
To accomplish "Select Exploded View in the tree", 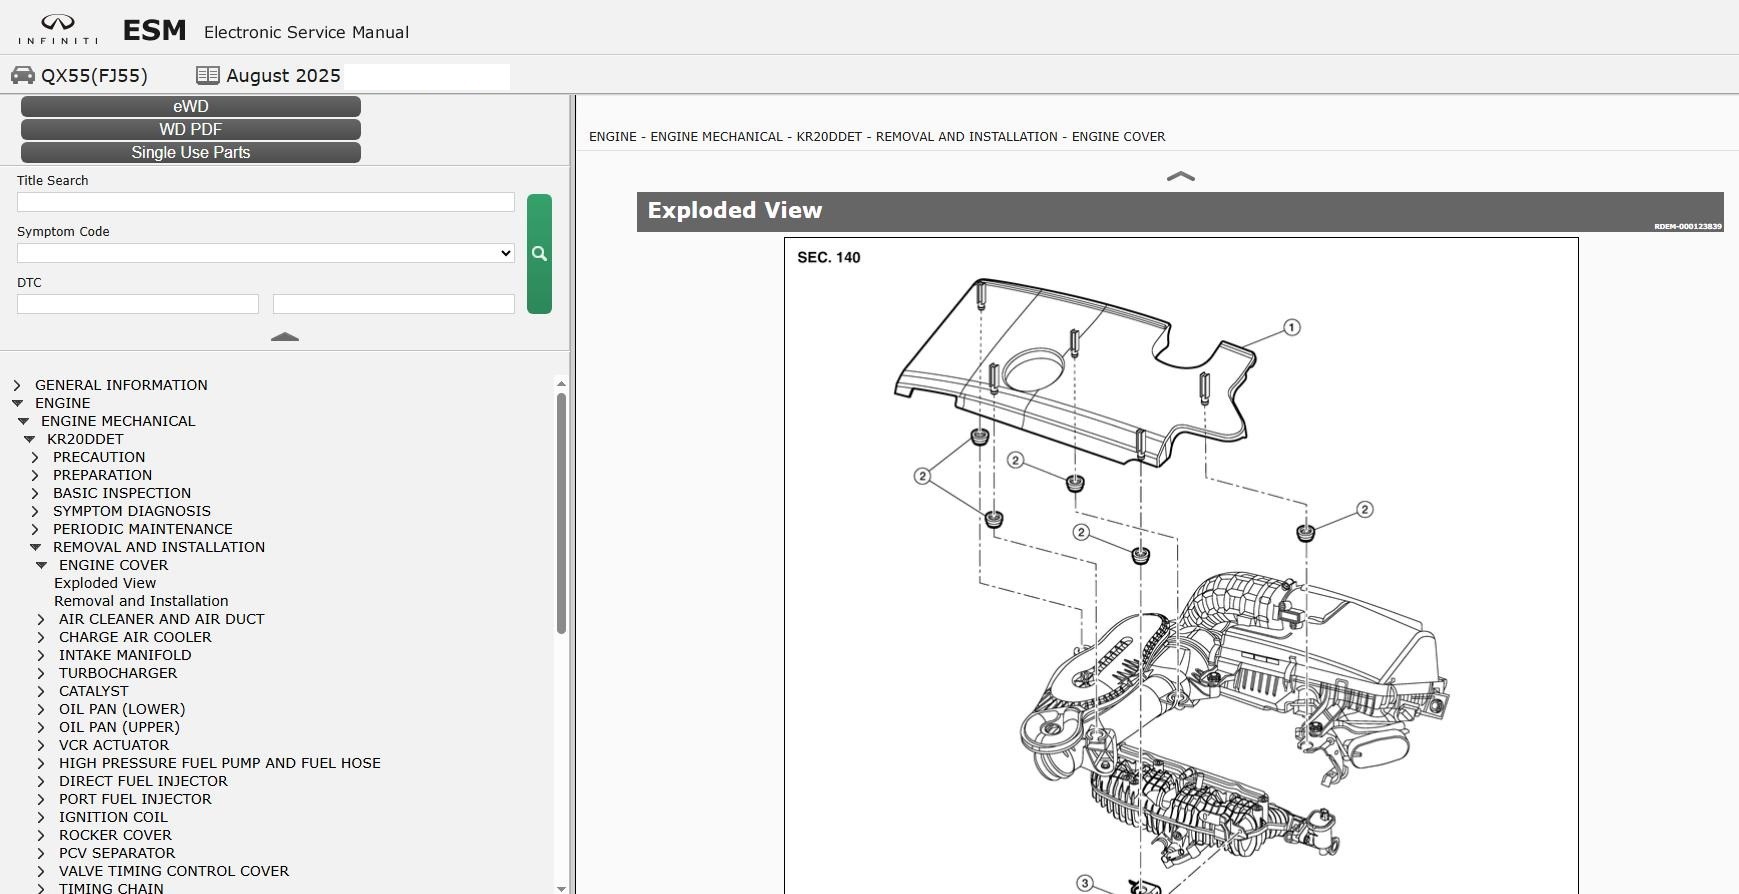I will 105,583.
